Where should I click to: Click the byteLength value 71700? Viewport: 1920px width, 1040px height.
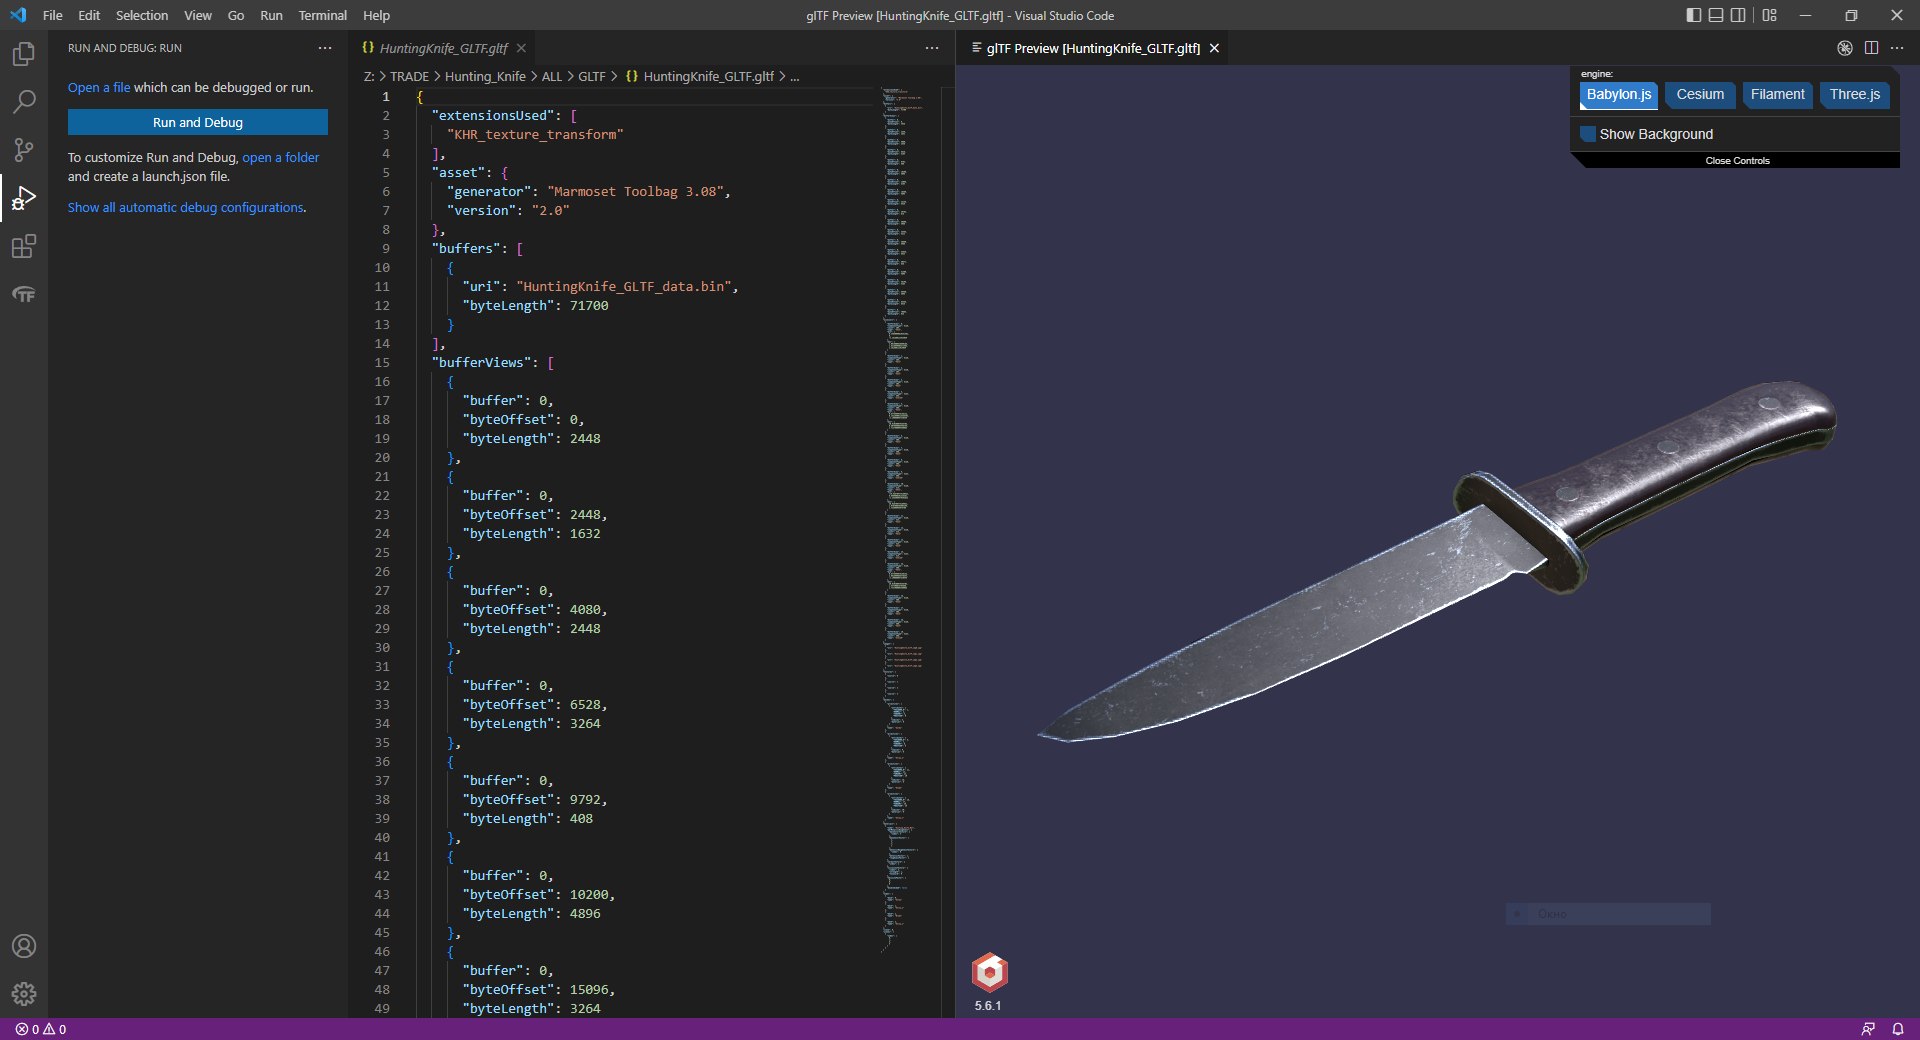(x=589, y=305)
